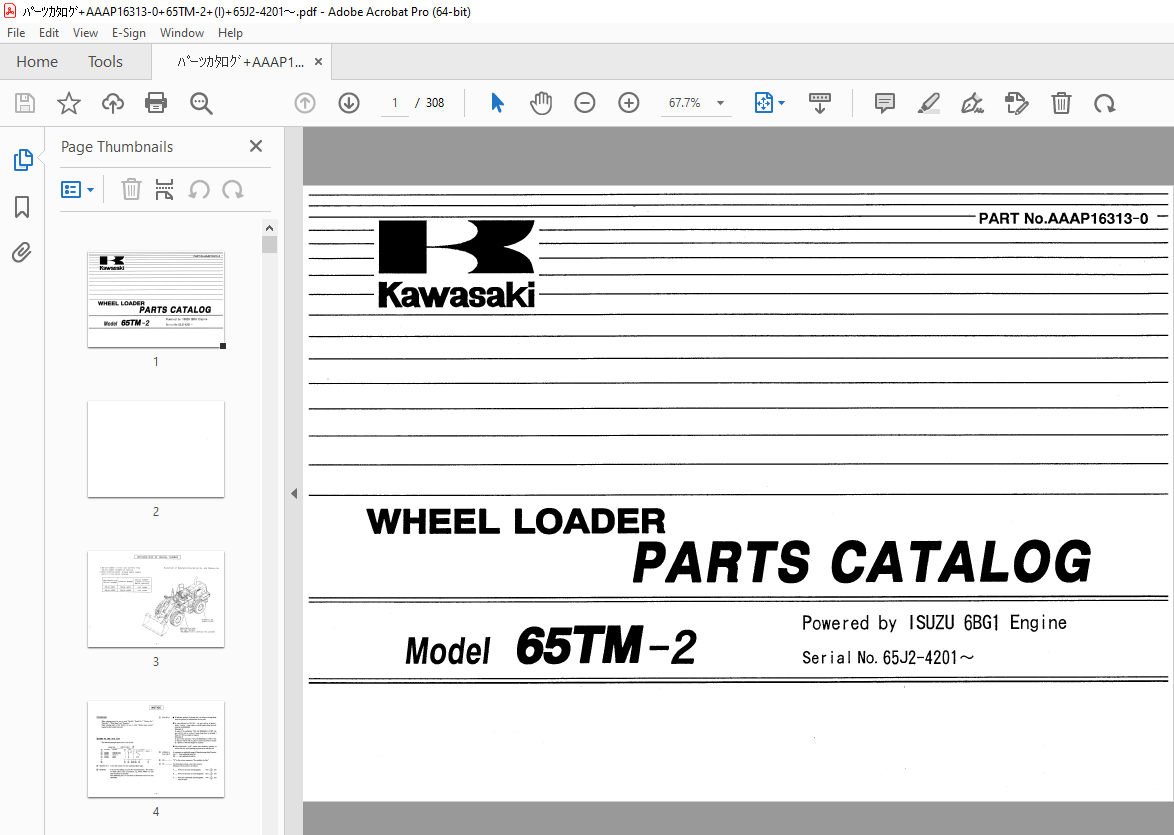Select blank page 2 thumbnail

156,449
